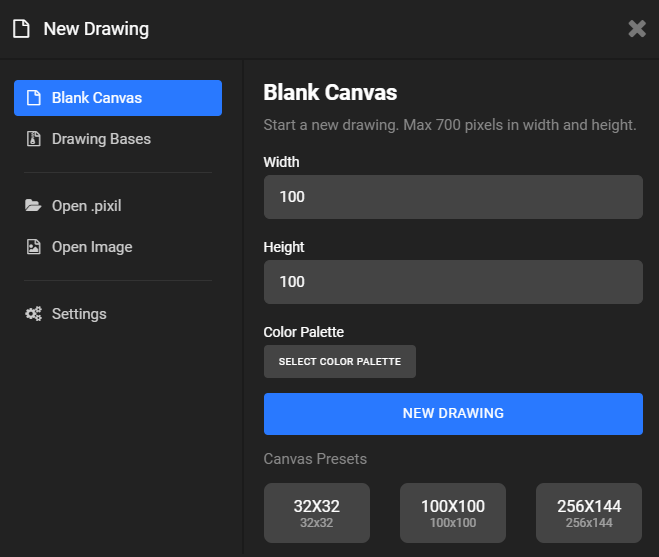Screen dimensions: 659x557
Task: Choose the Open .pixil text label
Action: 86,206
